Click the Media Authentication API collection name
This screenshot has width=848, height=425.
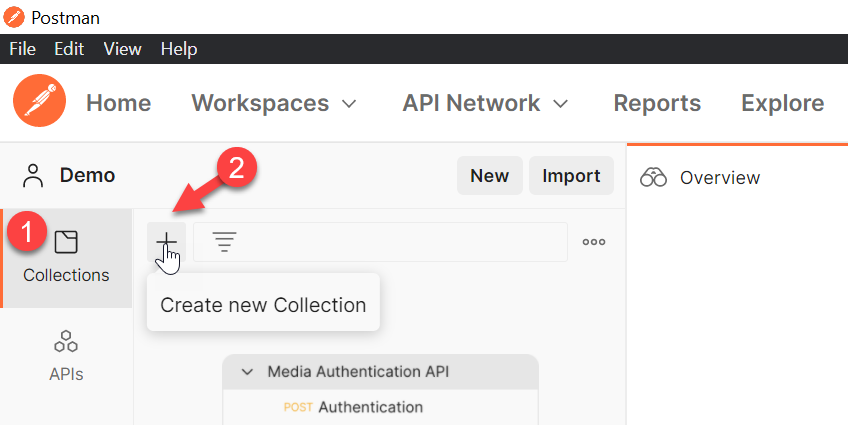[358, 372]
